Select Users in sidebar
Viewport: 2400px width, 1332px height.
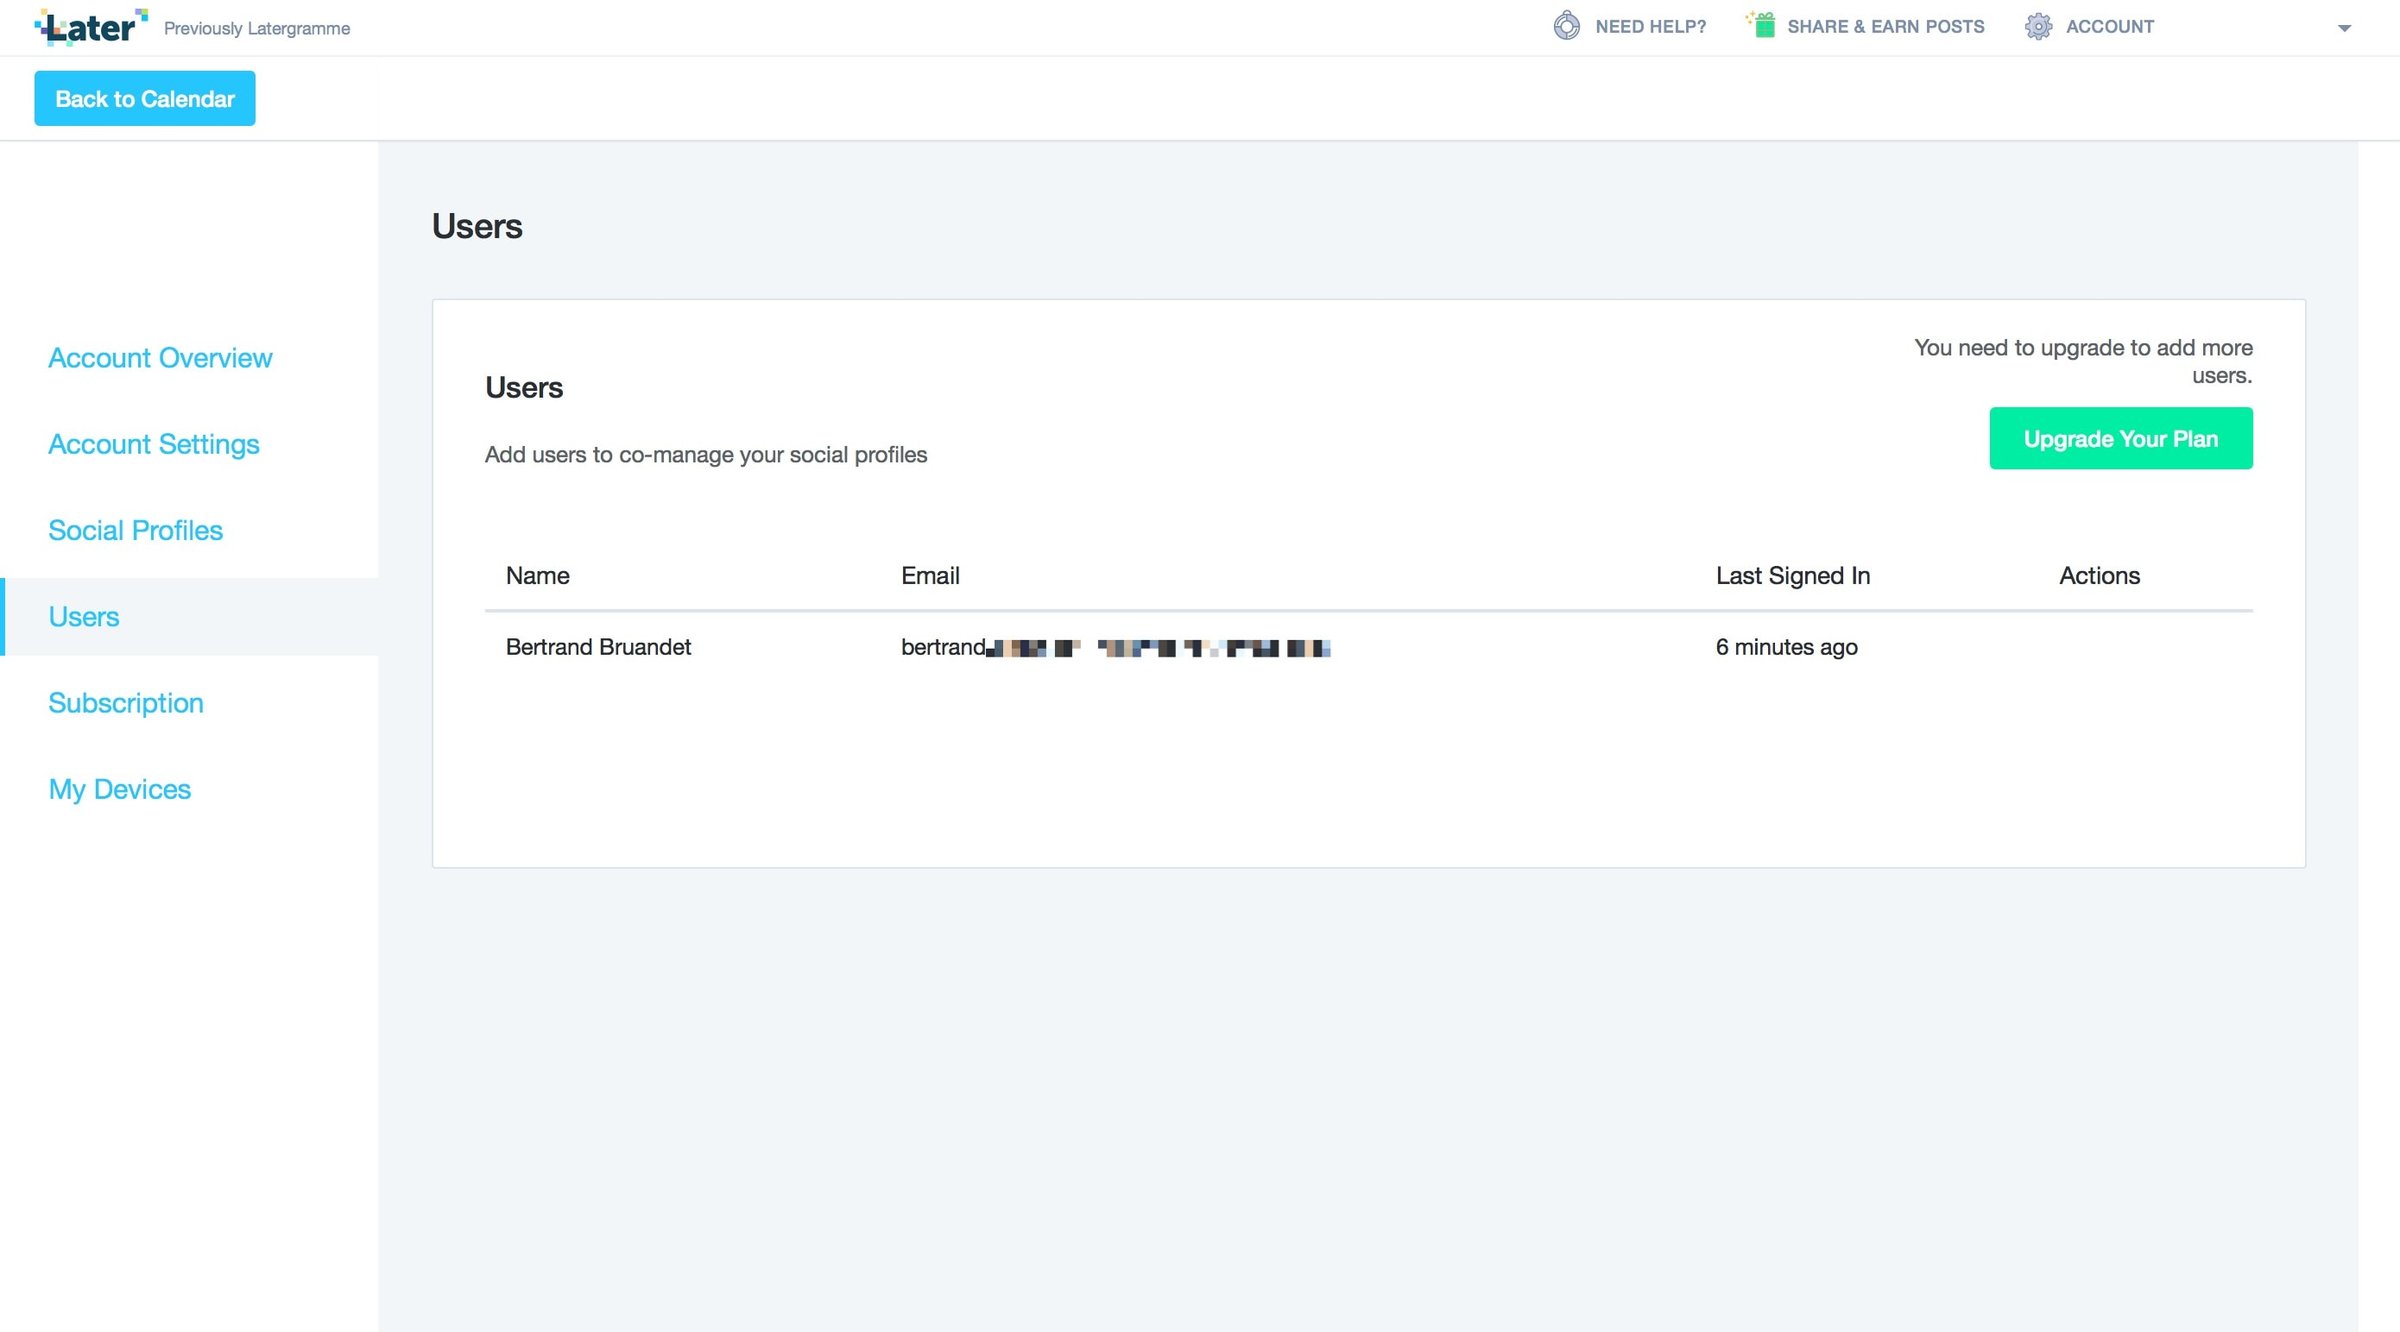click(190, 617)
